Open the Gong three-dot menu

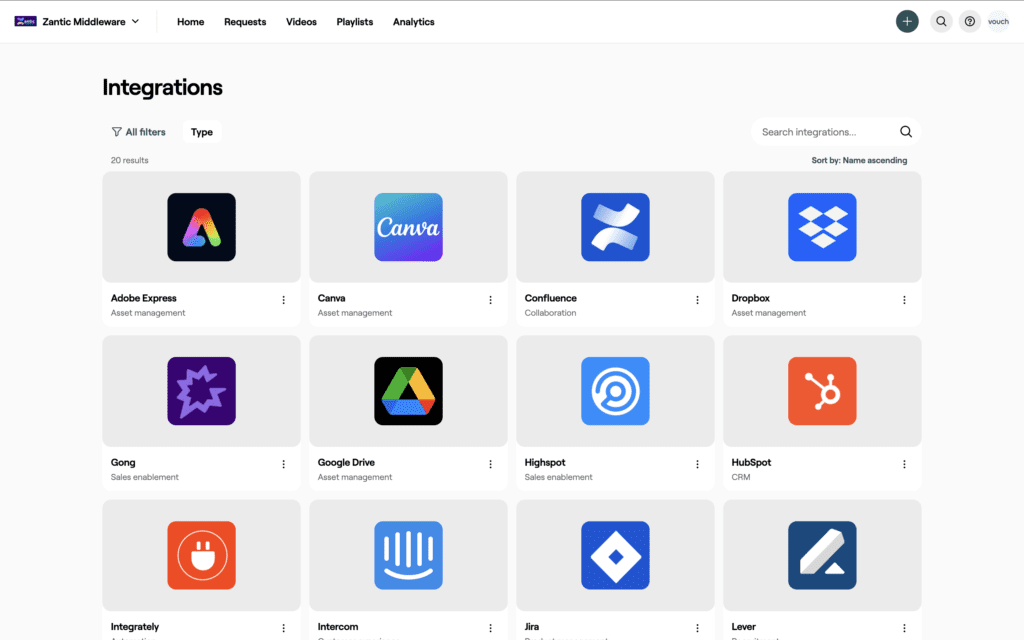pyautogui.click(x=283, y=464)
